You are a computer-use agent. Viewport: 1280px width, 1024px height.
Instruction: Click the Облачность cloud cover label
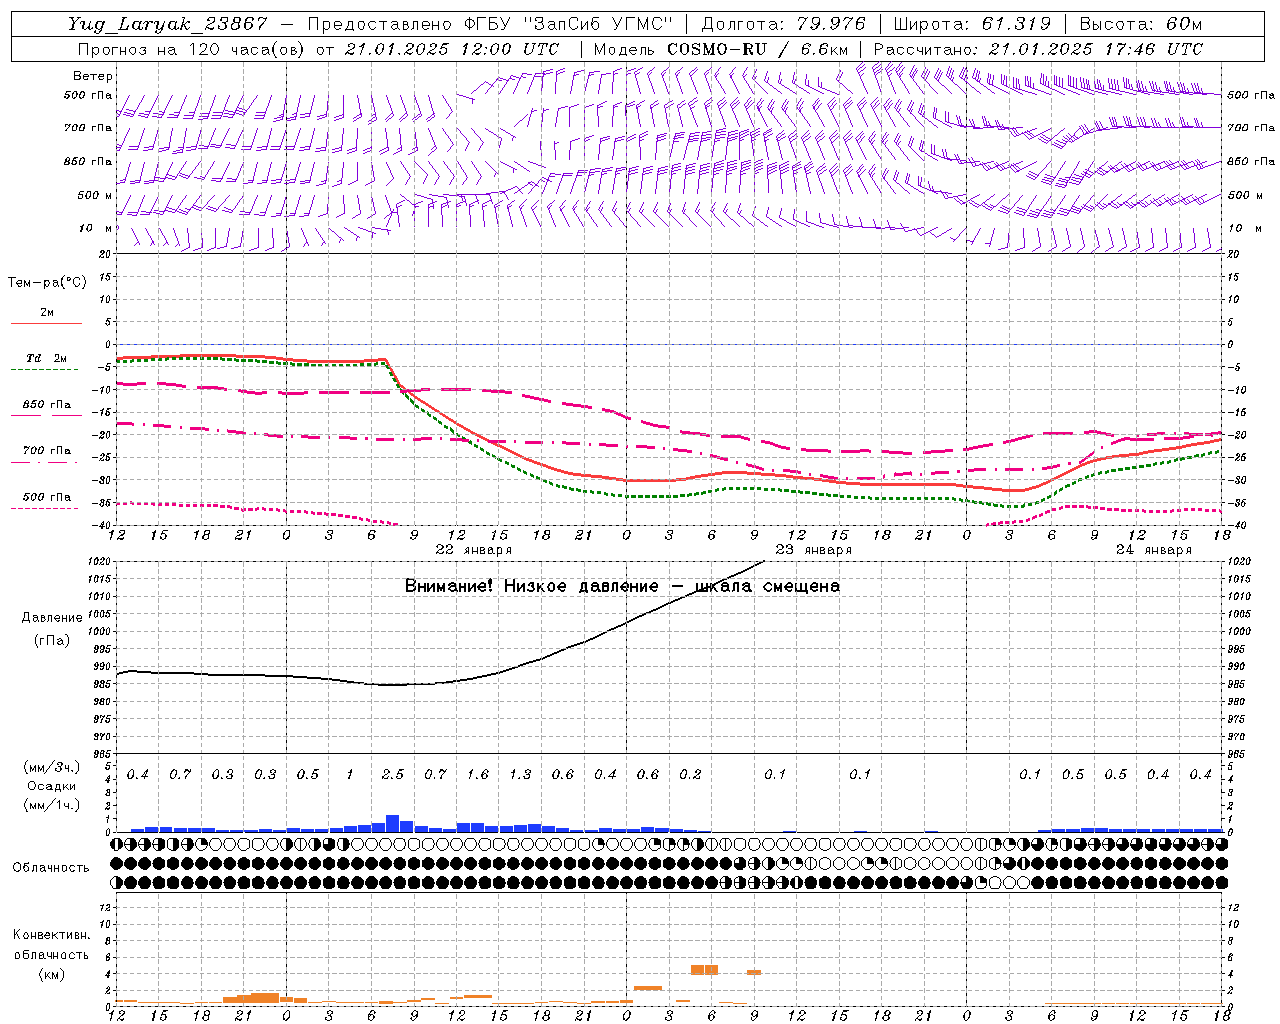pyautogui.click(x=51, y=868)
